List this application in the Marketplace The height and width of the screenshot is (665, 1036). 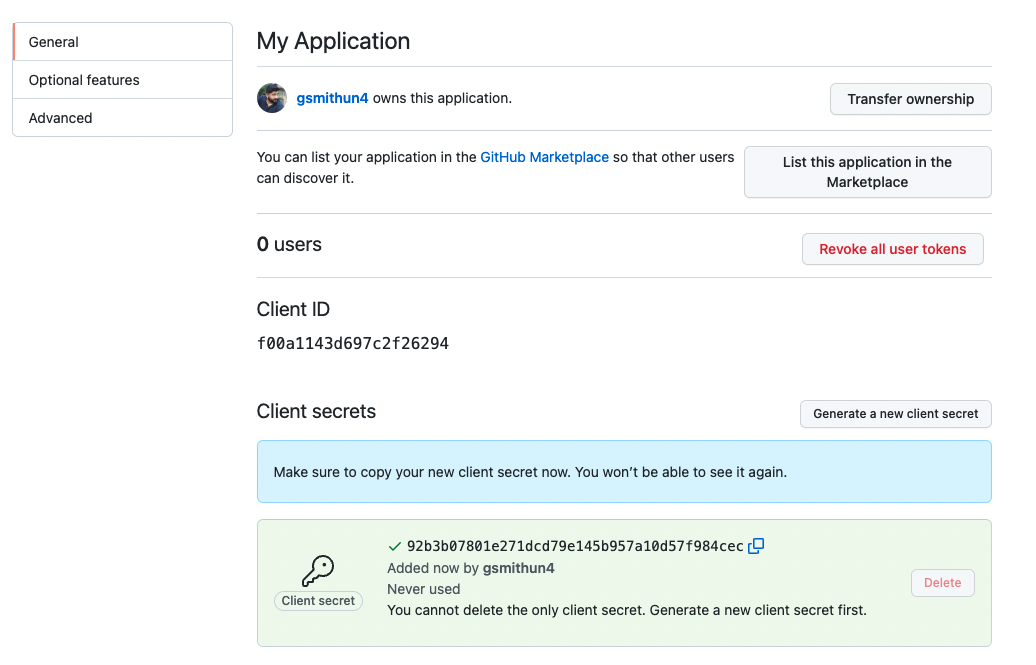click(x=867, y=172)
